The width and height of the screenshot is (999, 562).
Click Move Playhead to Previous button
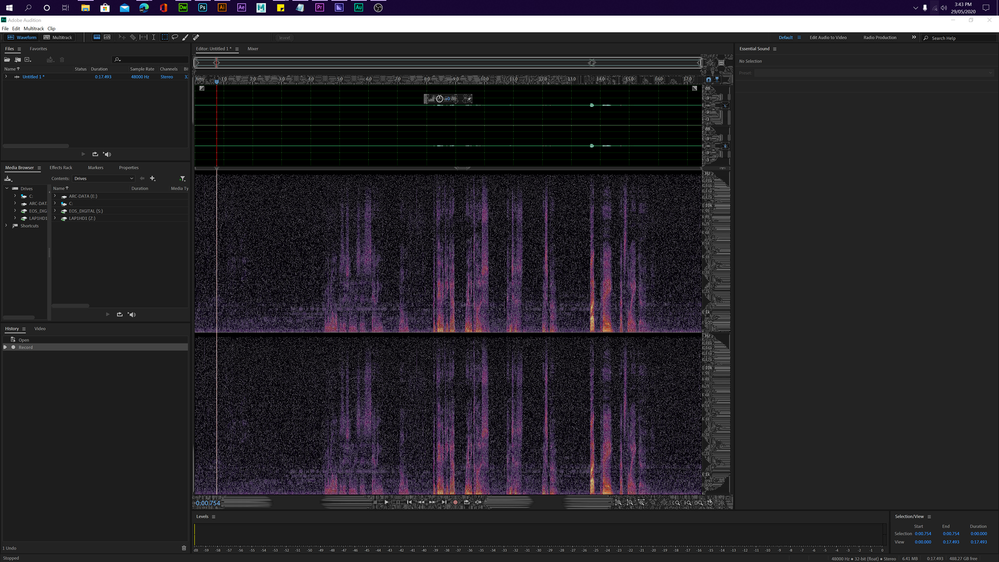(410, 502)
